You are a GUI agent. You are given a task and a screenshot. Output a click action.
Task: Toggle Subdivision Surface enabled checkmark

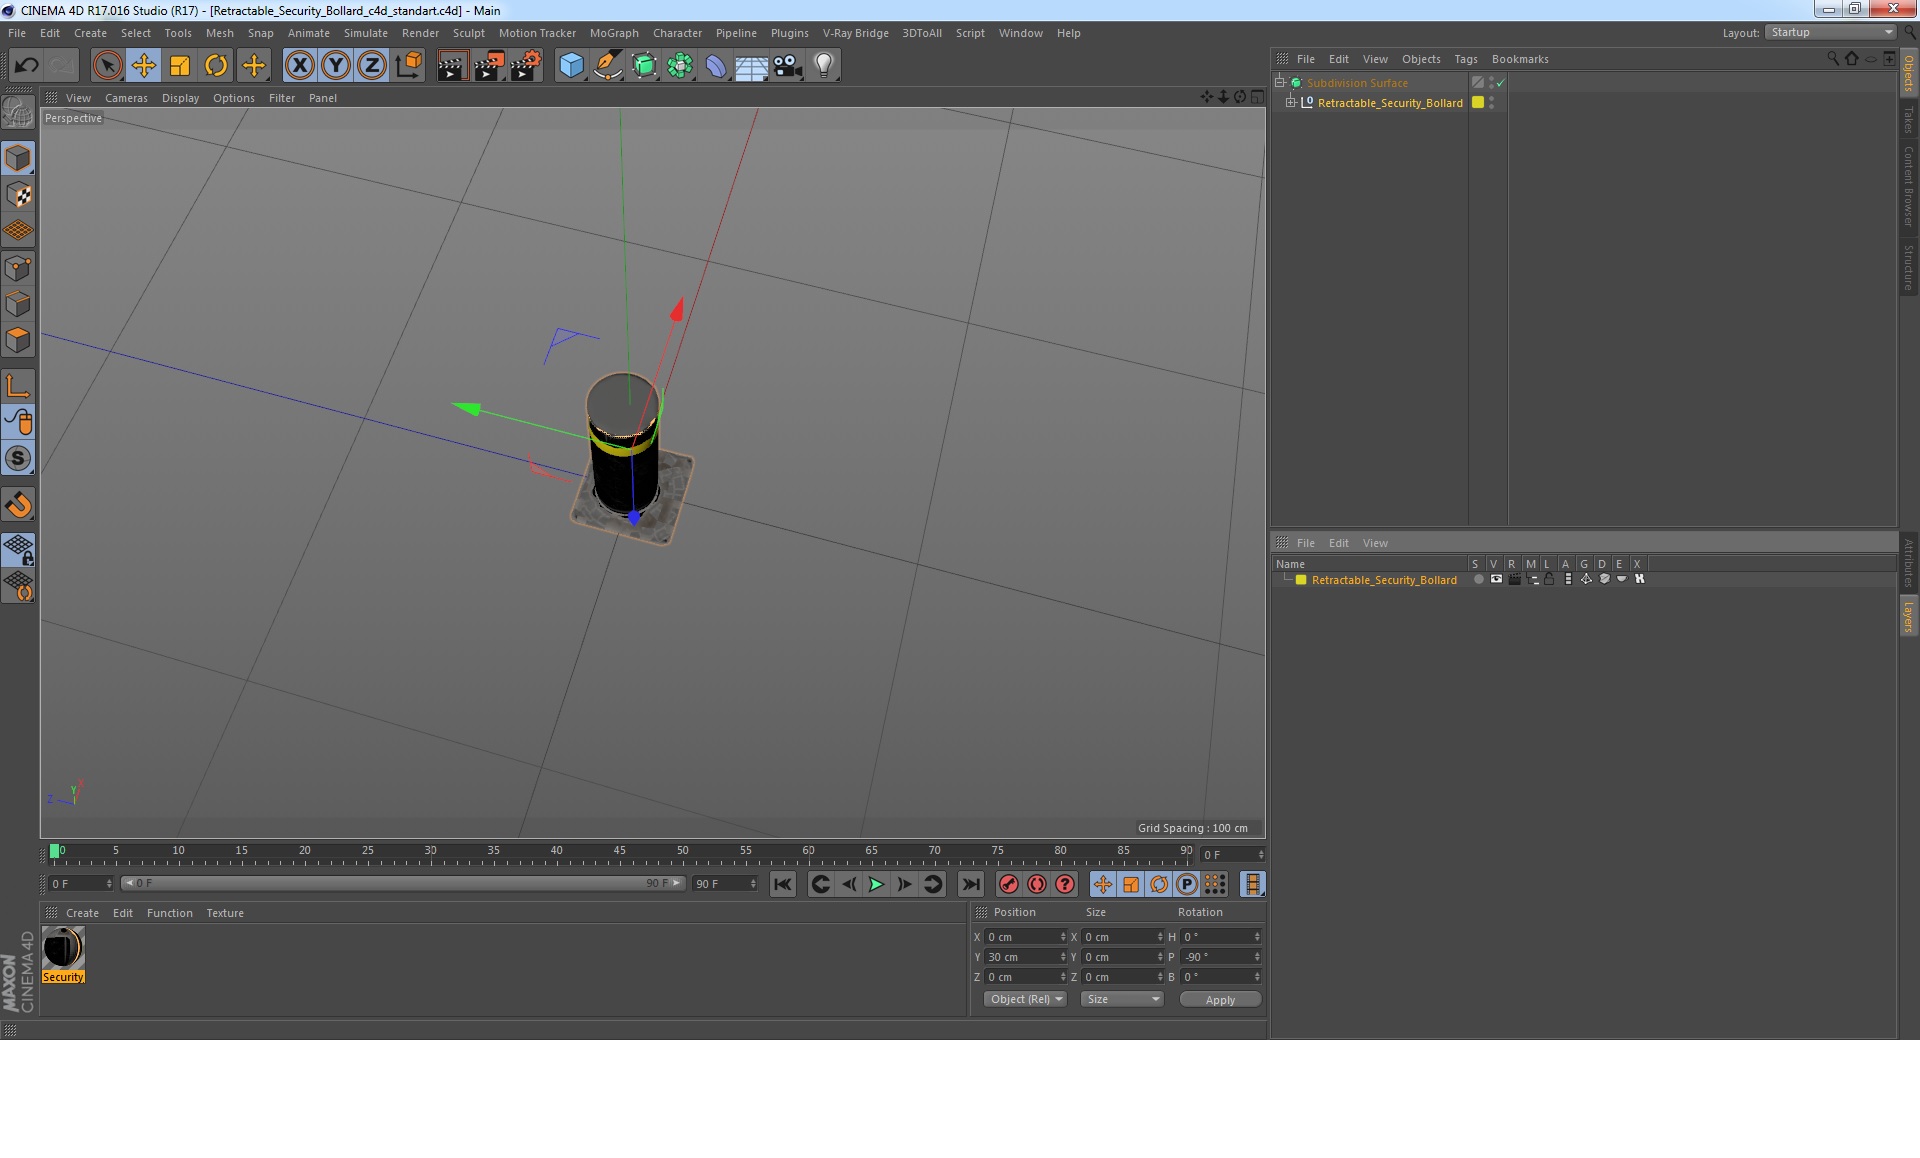pyautogui.click(x=1501, y=83)
